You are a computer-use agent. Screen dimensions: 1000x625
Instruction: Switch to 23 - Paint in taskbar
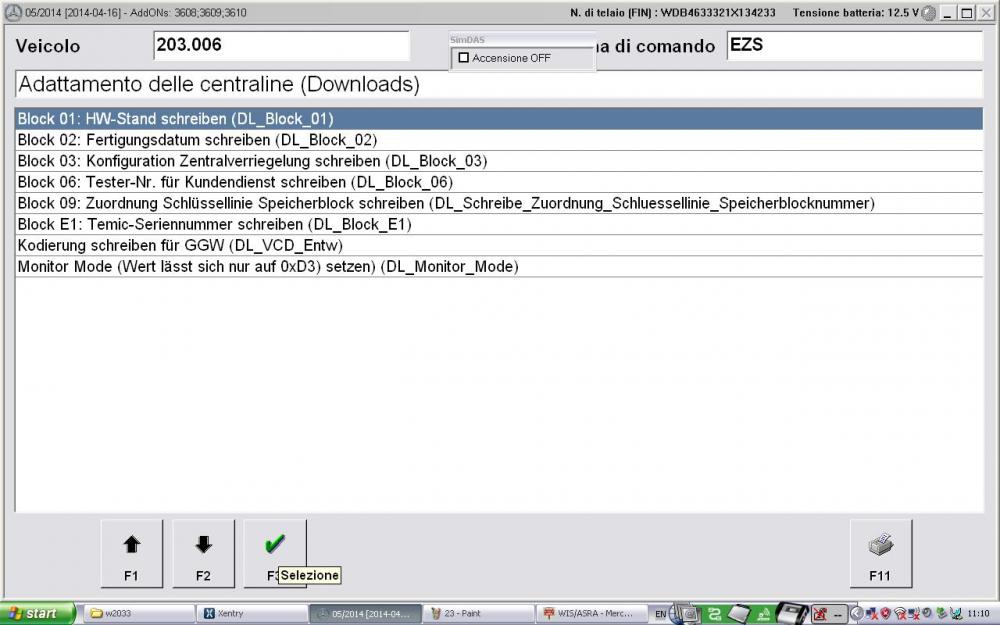tap(475, 613)
